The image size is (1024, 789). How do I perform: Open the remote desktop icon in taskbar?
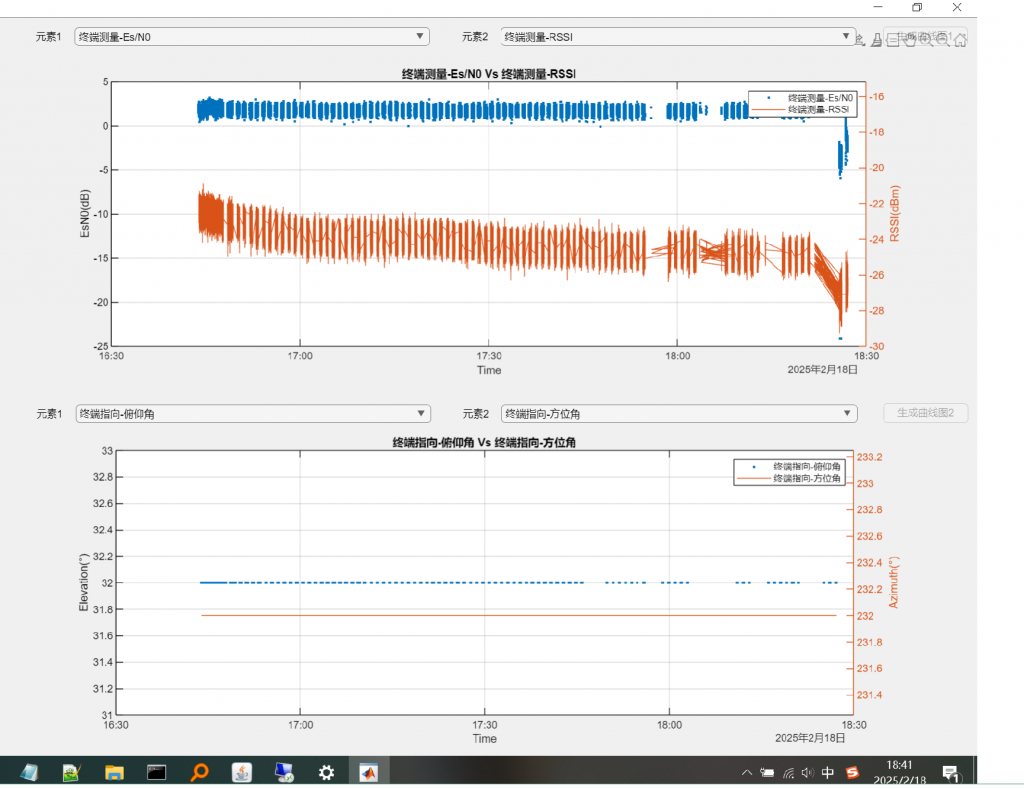(284, 773)
